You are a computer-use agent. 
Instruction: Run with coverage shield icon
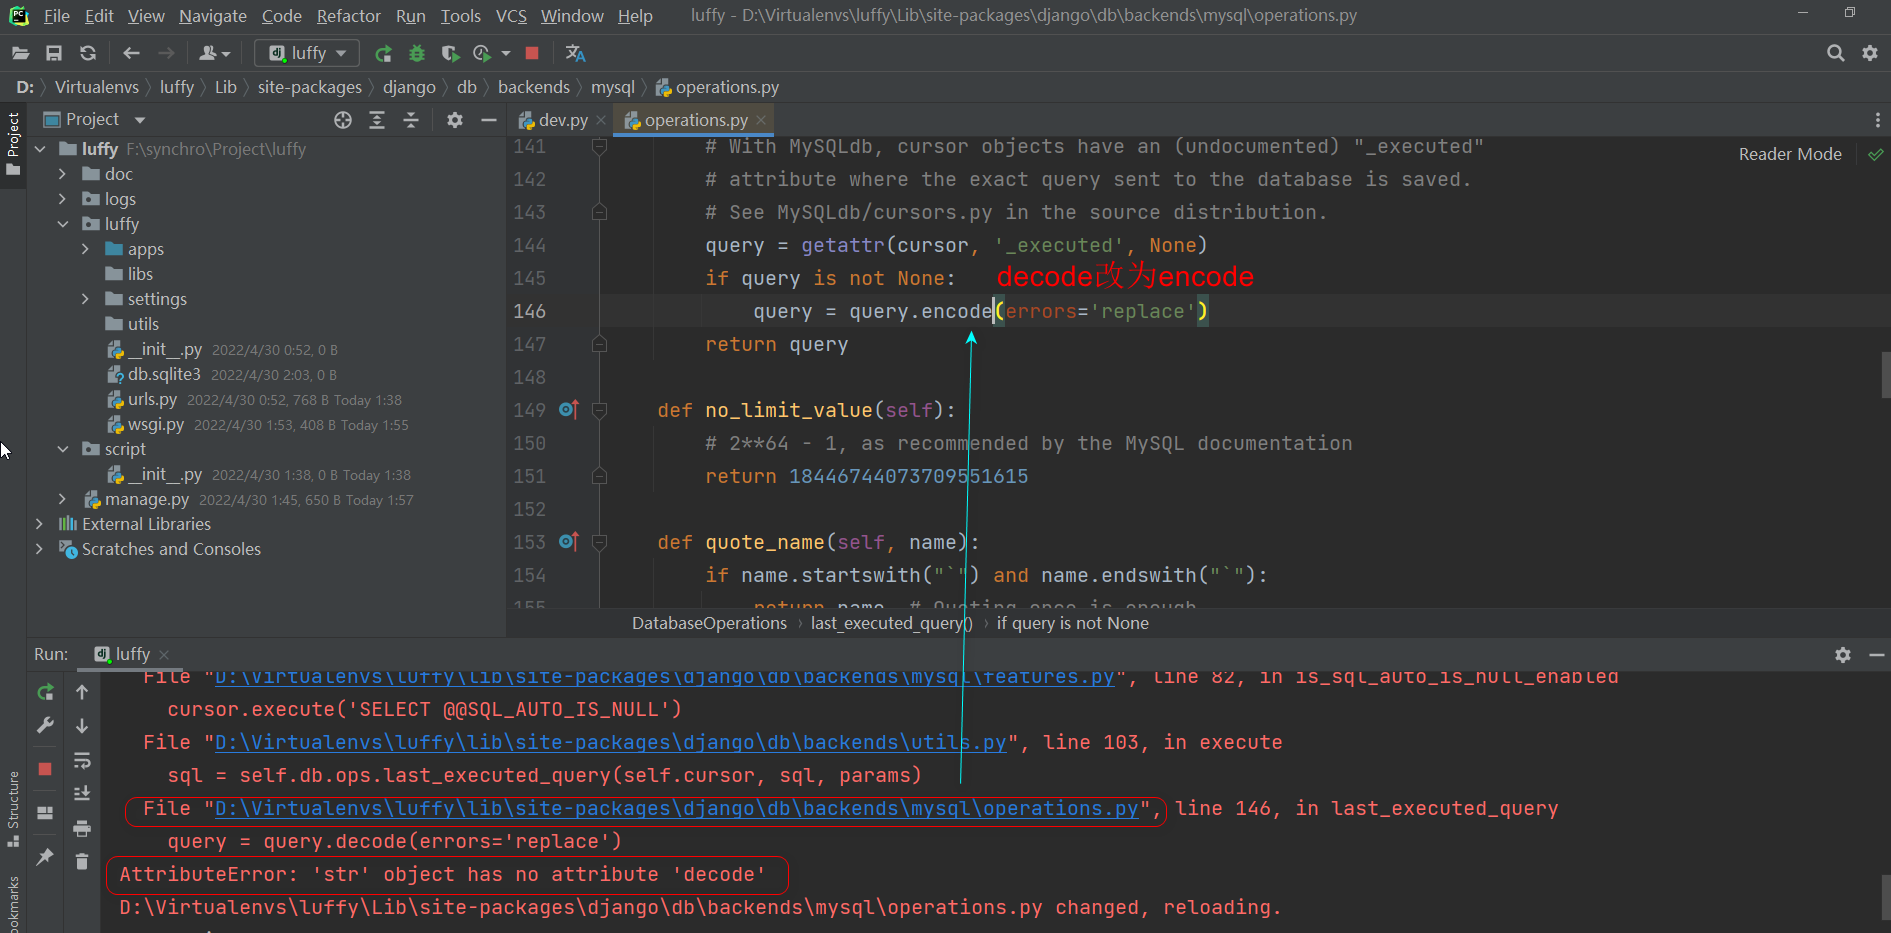450,53
